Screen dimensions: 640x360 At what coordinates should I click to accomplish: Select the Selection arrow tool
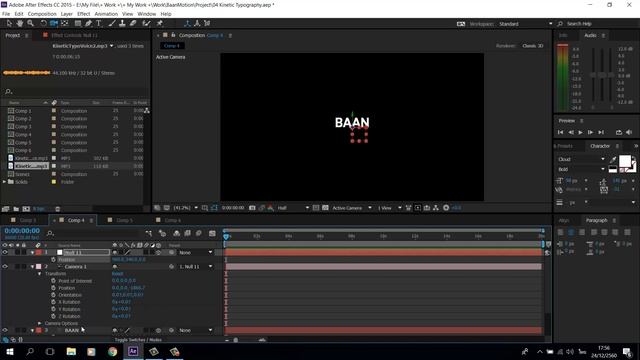click(9, 24)
